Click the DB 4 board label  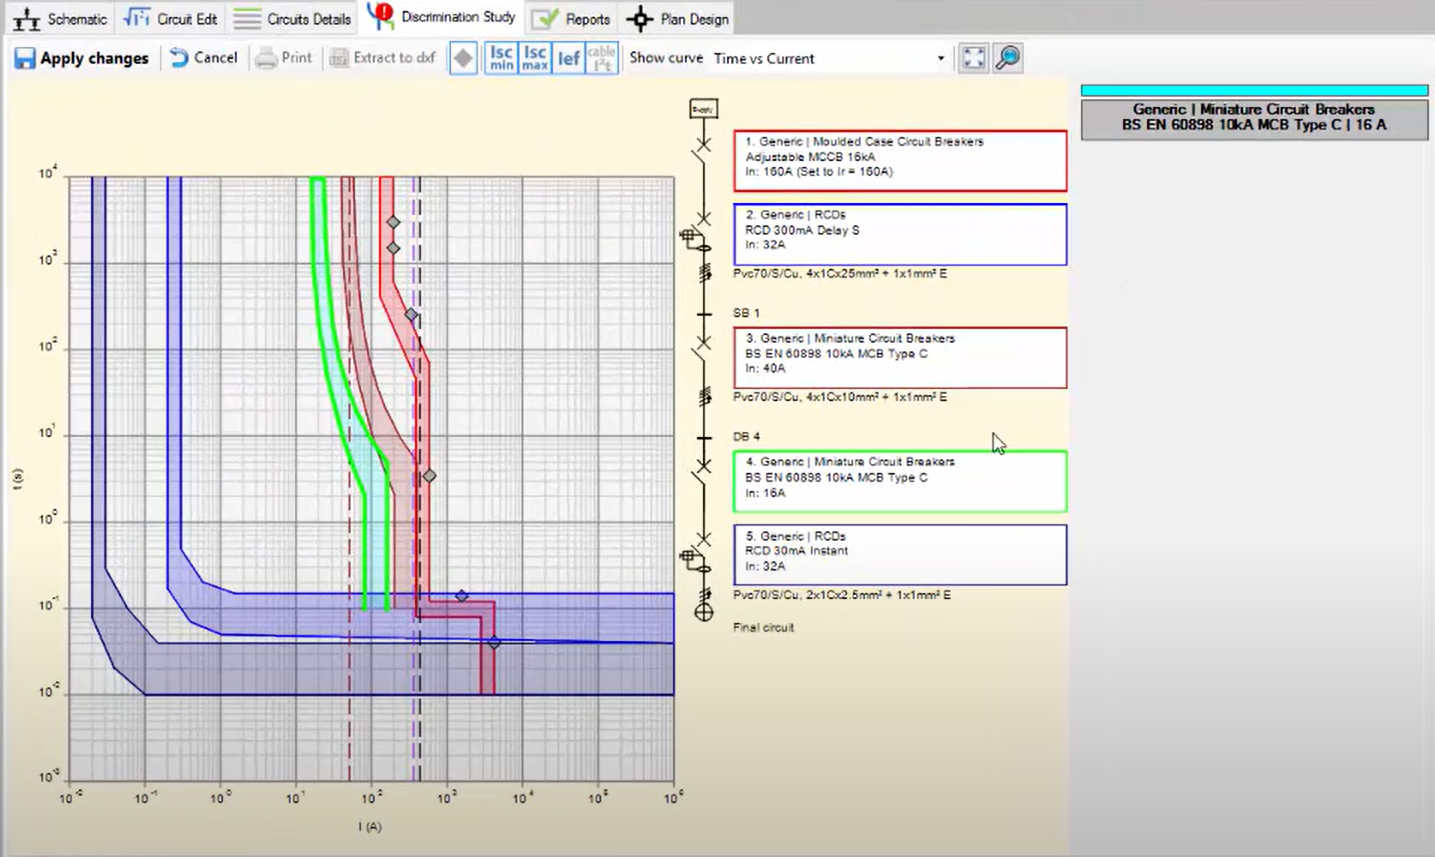point(746,437)
